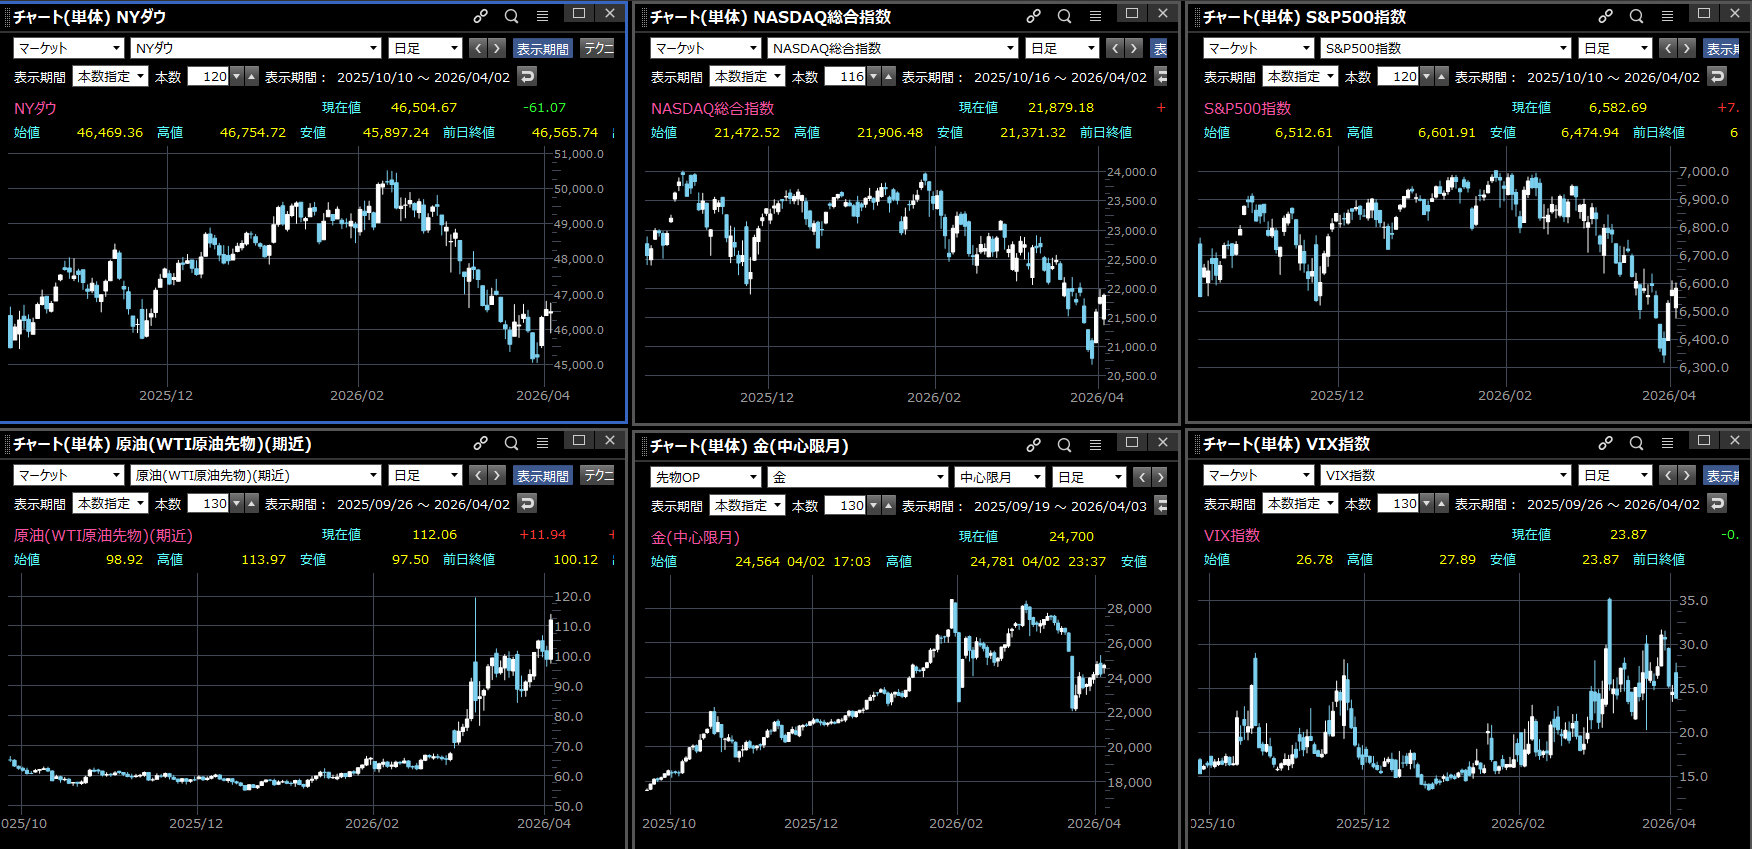The height and width of the screenshot is (849, 1752).
Task: Reset display period in NYダウ chart
Action: pos(528,76)
